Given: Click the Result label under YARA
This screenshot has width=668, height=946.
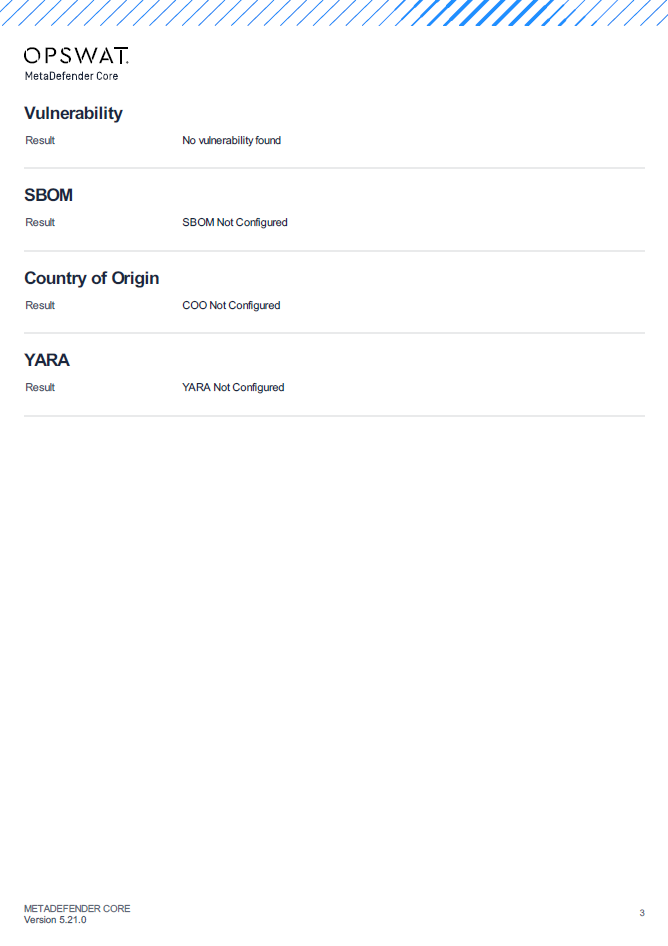Looking at the screenshot, I should click(x=40, y=387).
